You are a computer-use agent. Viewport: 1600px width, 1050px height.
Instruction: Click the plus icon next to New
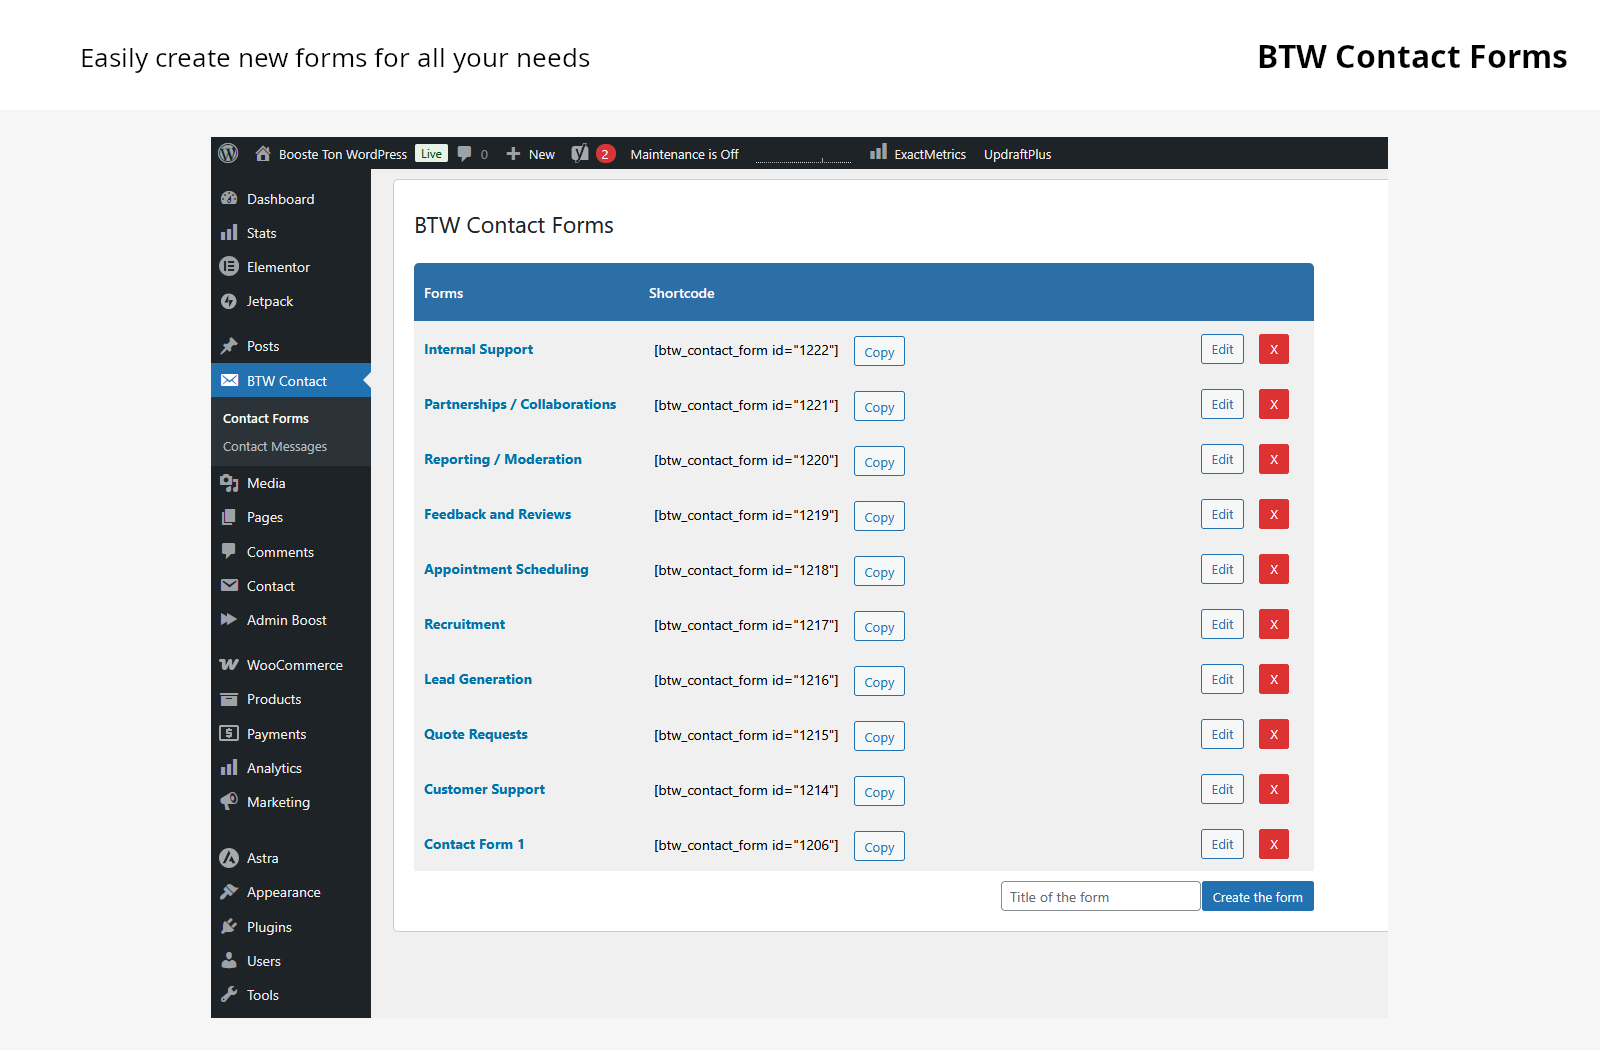point(513,153)
